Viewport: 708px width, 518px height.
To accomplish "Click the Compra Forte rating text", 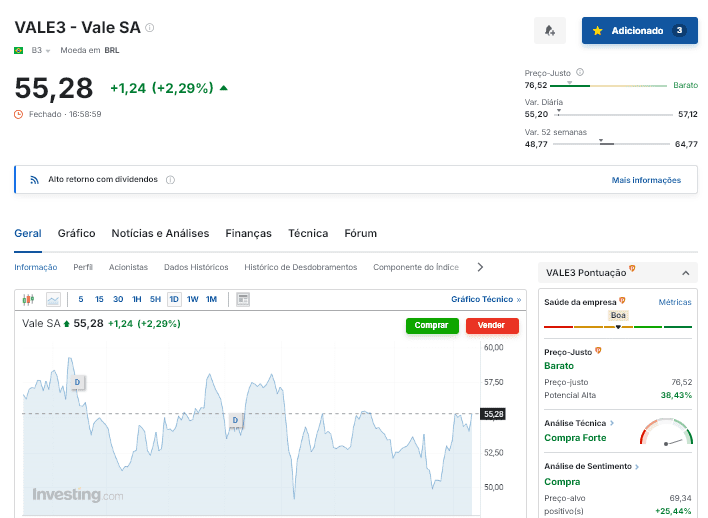I will (575, 438).
